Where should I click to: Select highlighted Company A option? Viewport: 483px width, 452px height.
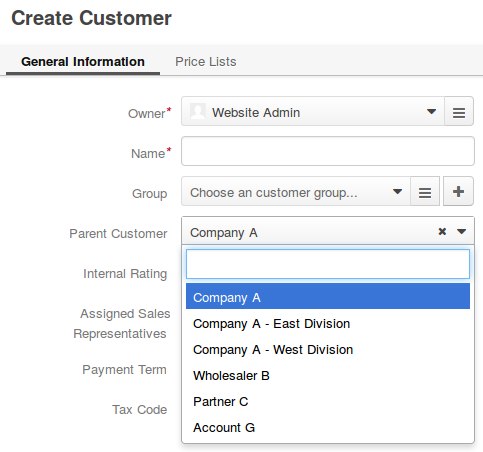click(328, 296)
